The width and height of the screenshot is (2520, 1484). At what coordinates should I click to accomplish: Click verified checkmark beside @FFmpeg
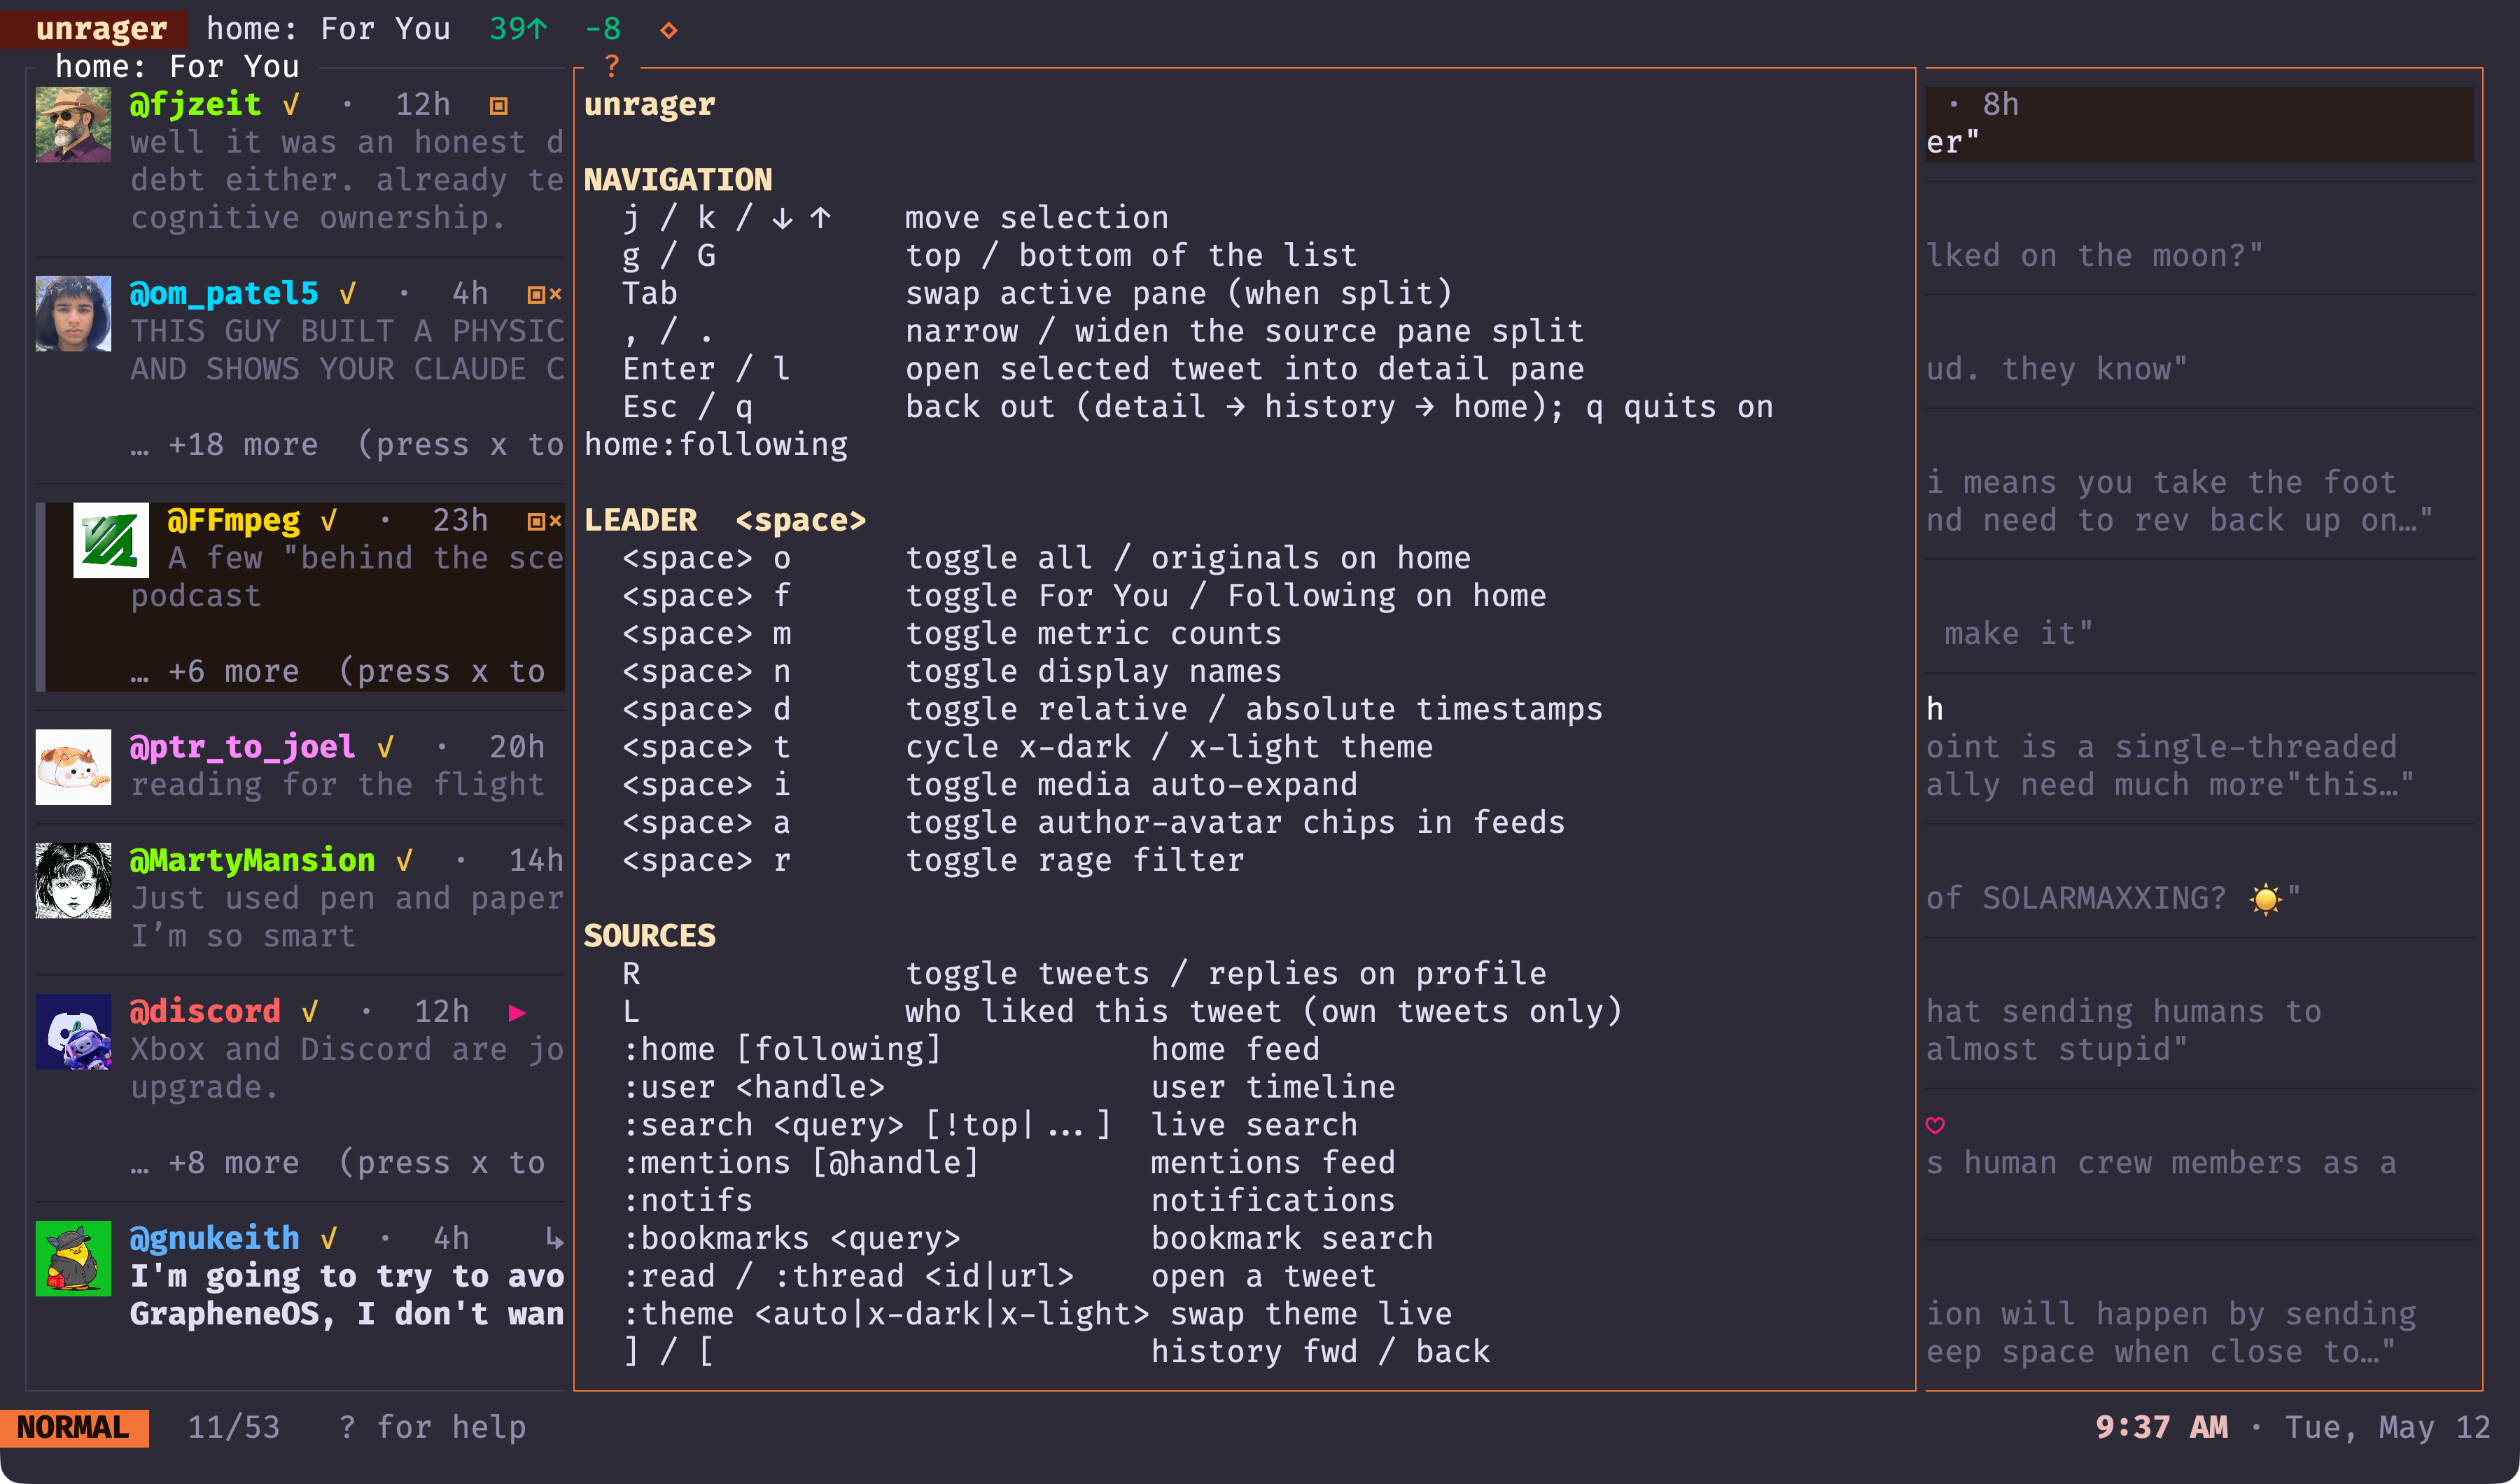pos(329,521)
